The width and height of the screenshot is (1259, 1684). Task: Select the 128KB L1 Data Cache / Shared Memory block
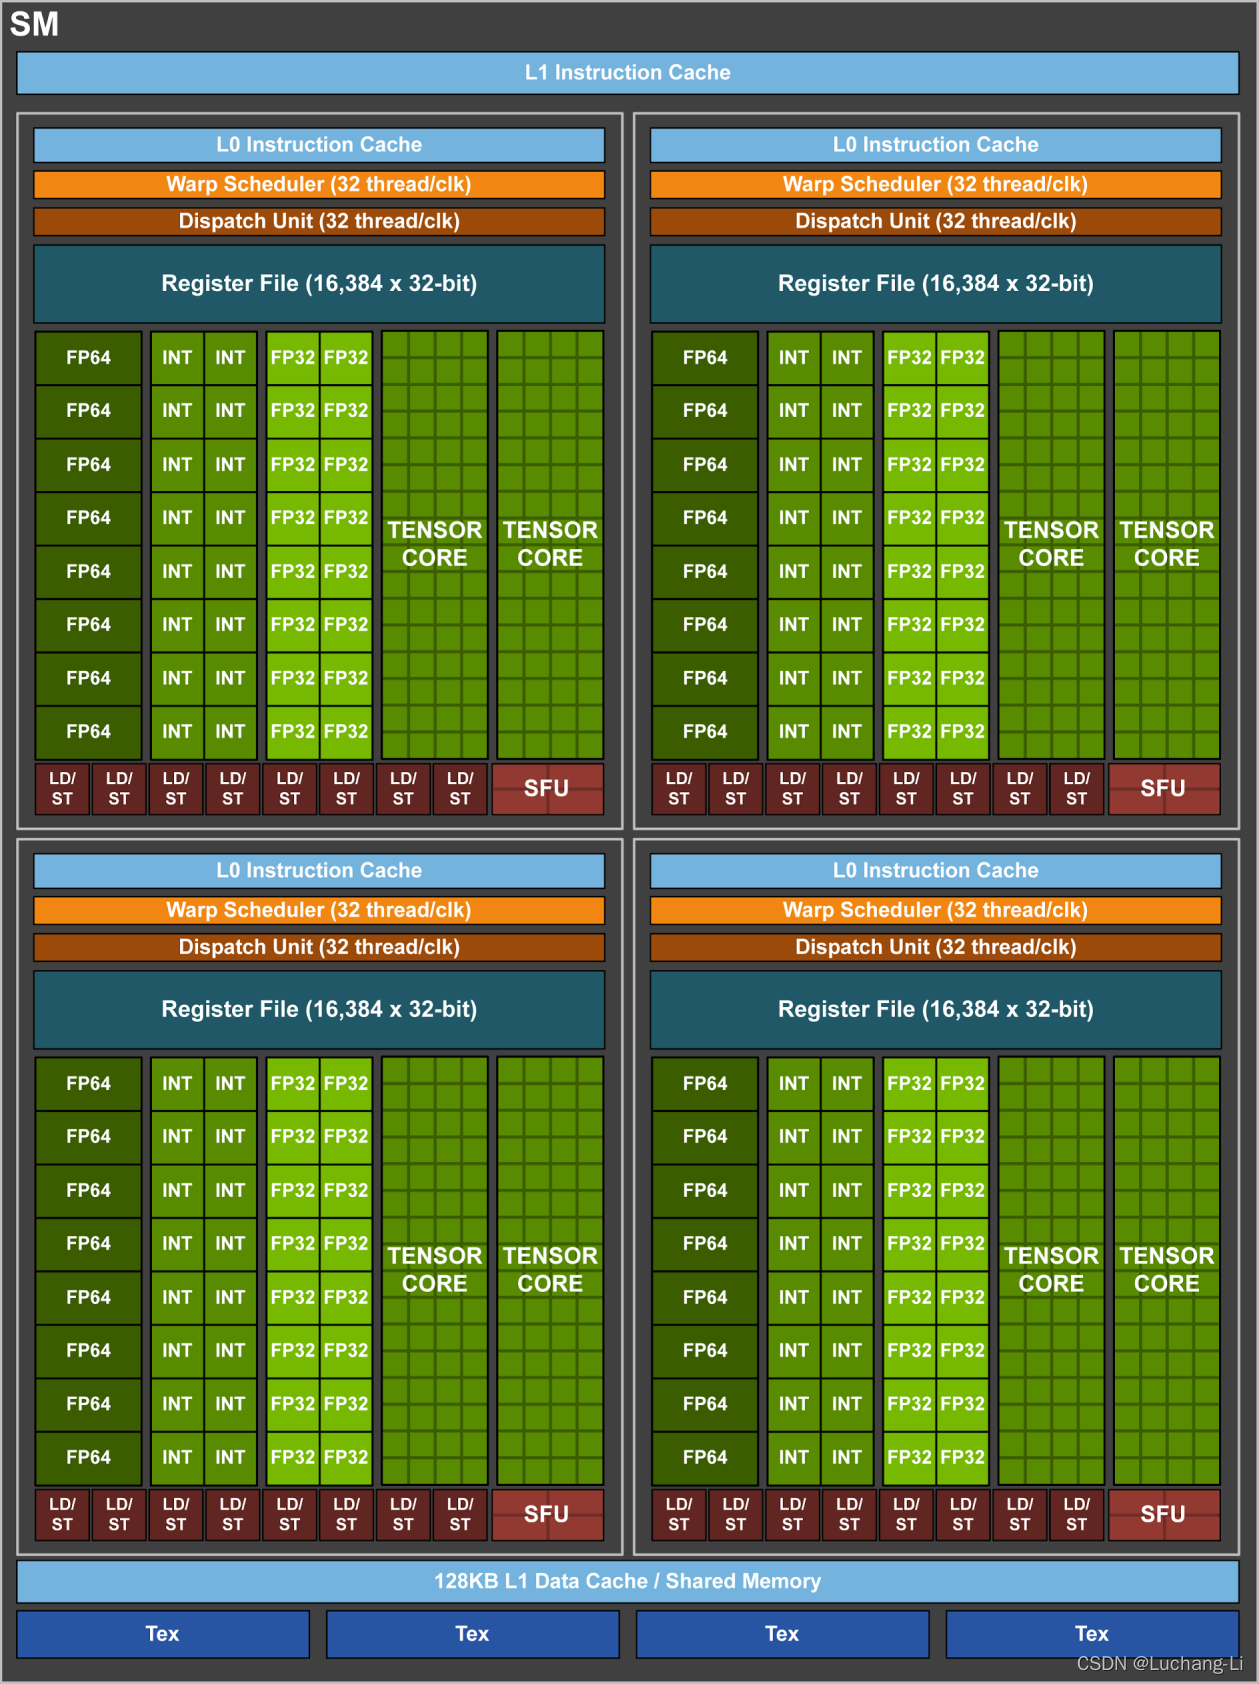(x=627, y=1581)
